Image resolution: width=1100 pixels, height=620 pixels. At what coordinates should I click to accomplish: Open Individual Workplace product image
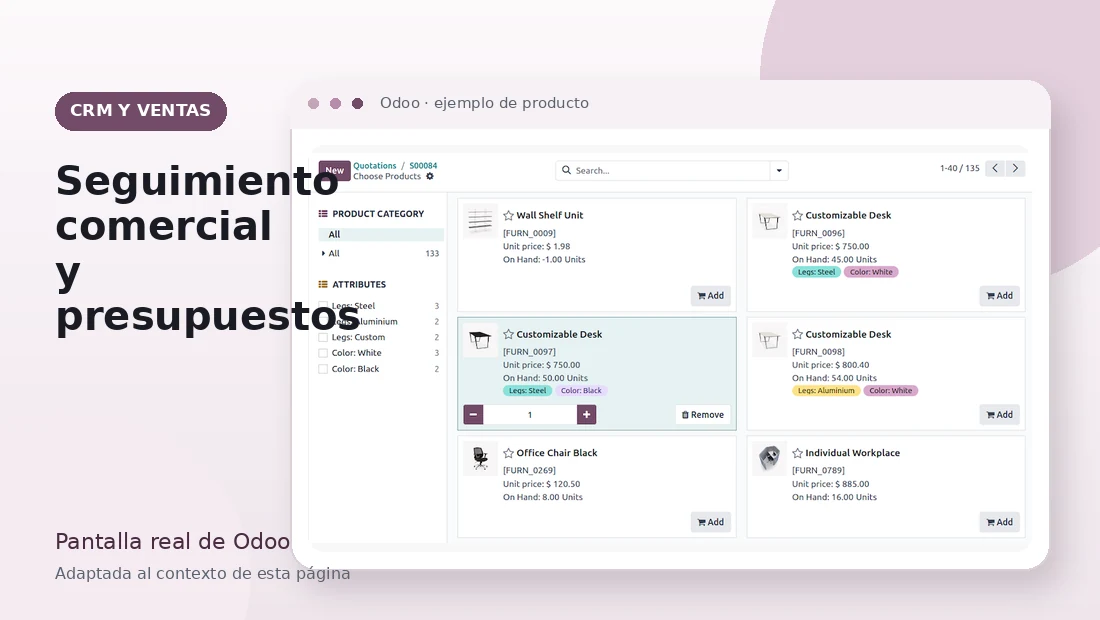coord(770,458)
